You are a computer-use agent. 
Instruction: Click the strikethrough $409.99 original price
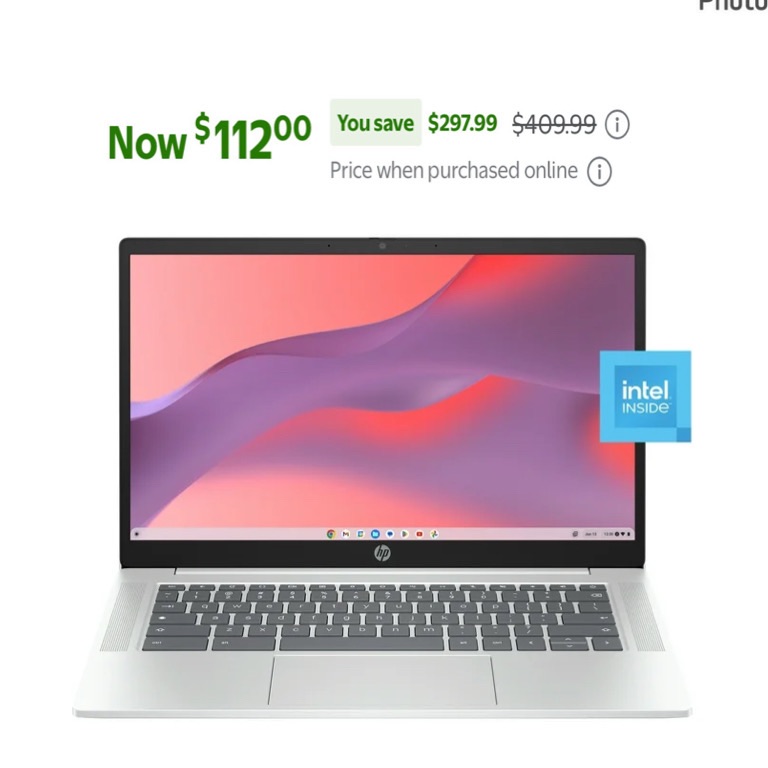click(554, 124)
